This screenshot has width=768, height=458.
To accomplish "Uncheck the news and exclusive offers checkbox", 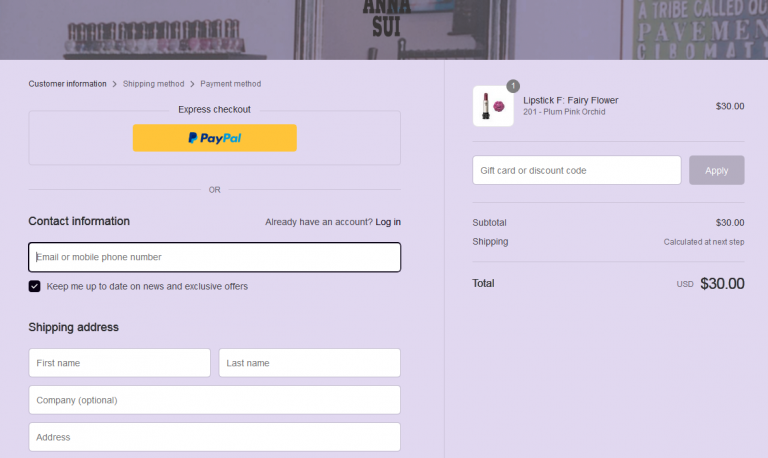I will tap(35, 286).
